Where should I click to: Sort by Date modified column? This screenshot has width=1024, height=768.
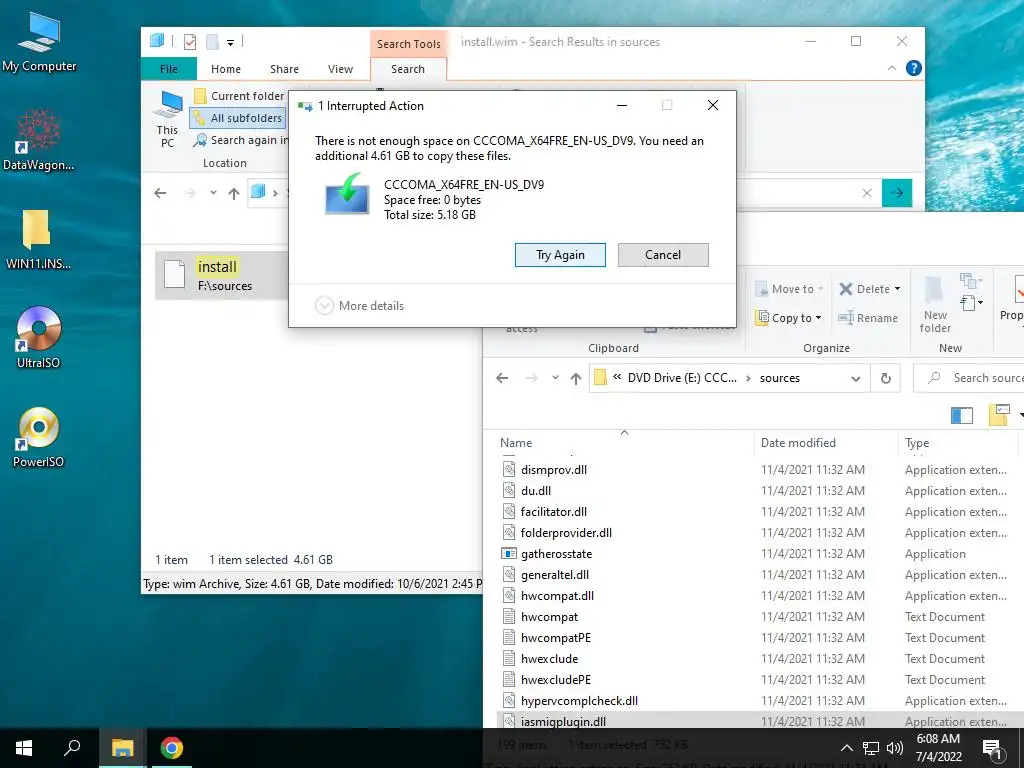pyautogui.click(x=798, y=443)
